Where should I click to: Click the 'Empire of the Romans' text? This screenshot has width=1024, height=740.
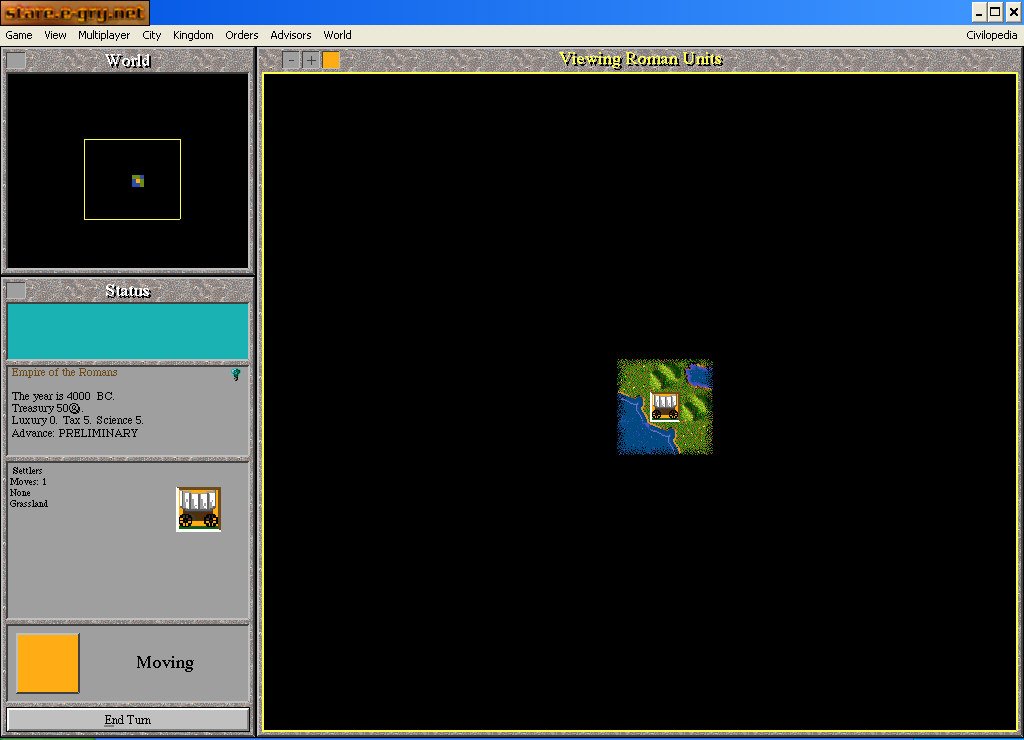(64, 372)
